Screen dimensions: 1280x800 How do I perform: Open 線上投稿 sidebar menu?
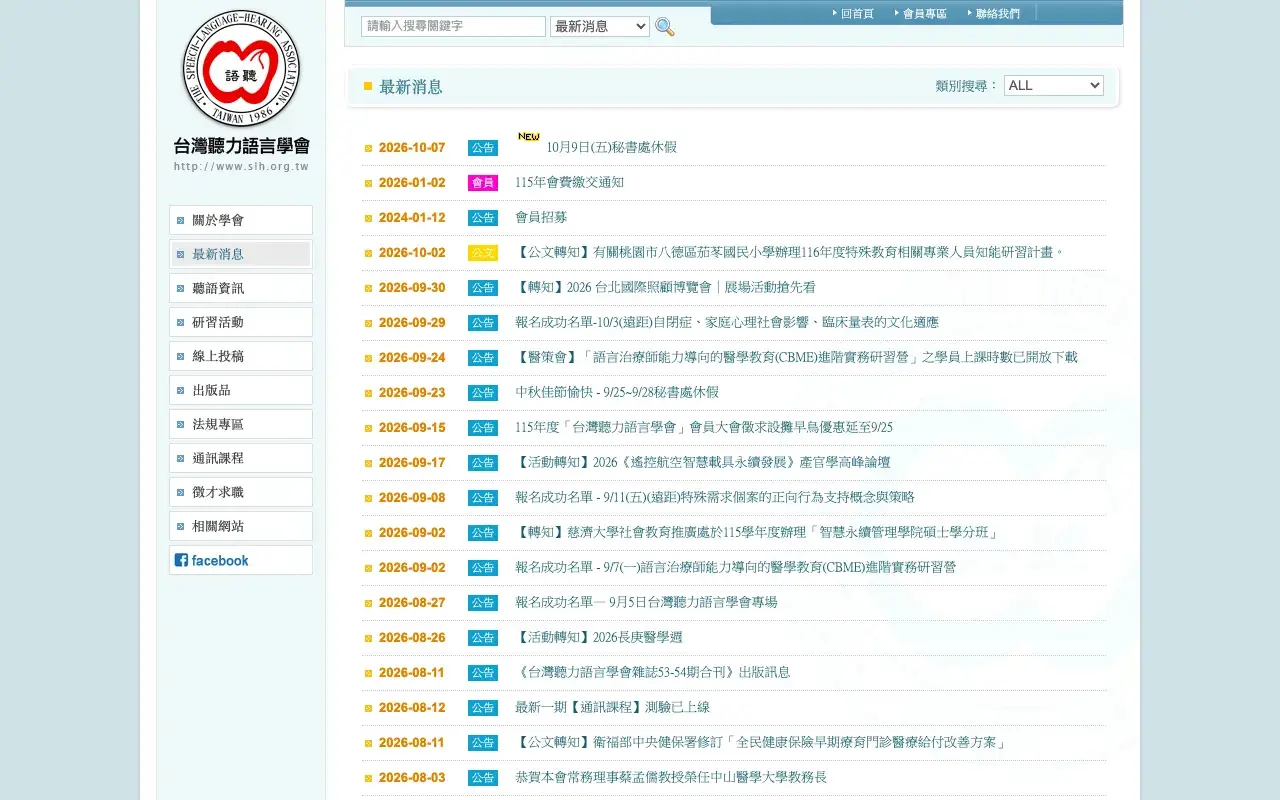coord(241,356)
